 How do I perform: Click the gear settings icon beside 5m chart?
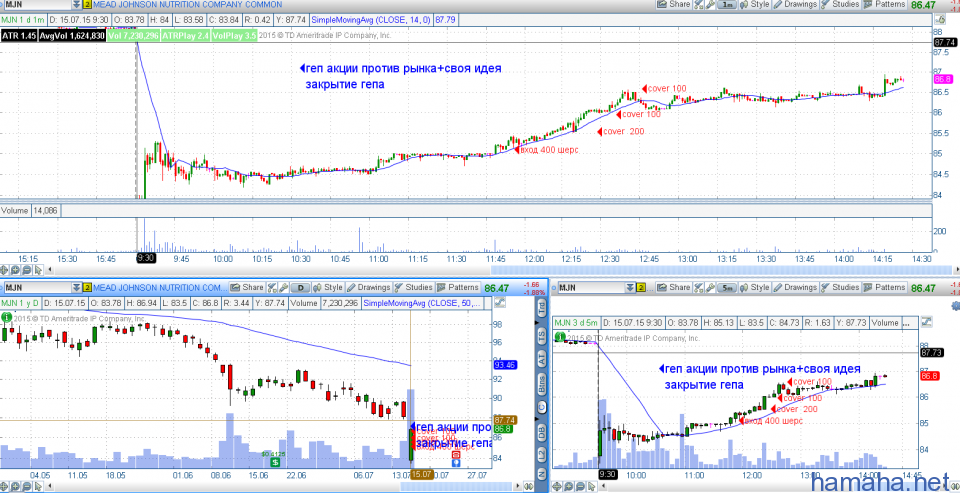click(955, 306)
